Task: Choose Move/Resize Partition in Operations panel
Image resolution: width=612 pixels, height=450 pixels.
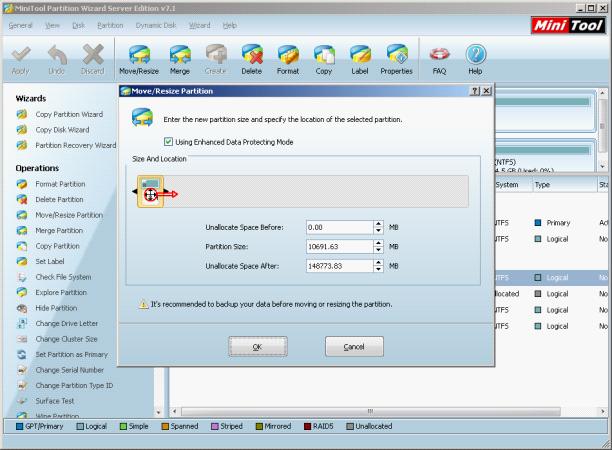Action: 69,215
